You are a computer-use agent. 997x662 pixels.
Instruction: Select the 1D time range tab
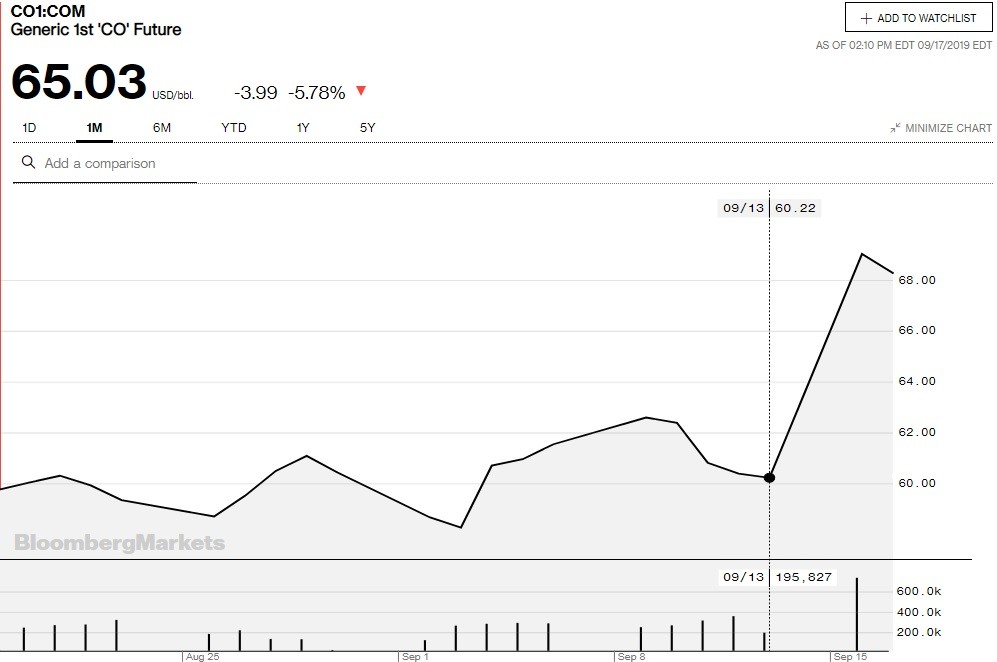(x=30, y=128)
